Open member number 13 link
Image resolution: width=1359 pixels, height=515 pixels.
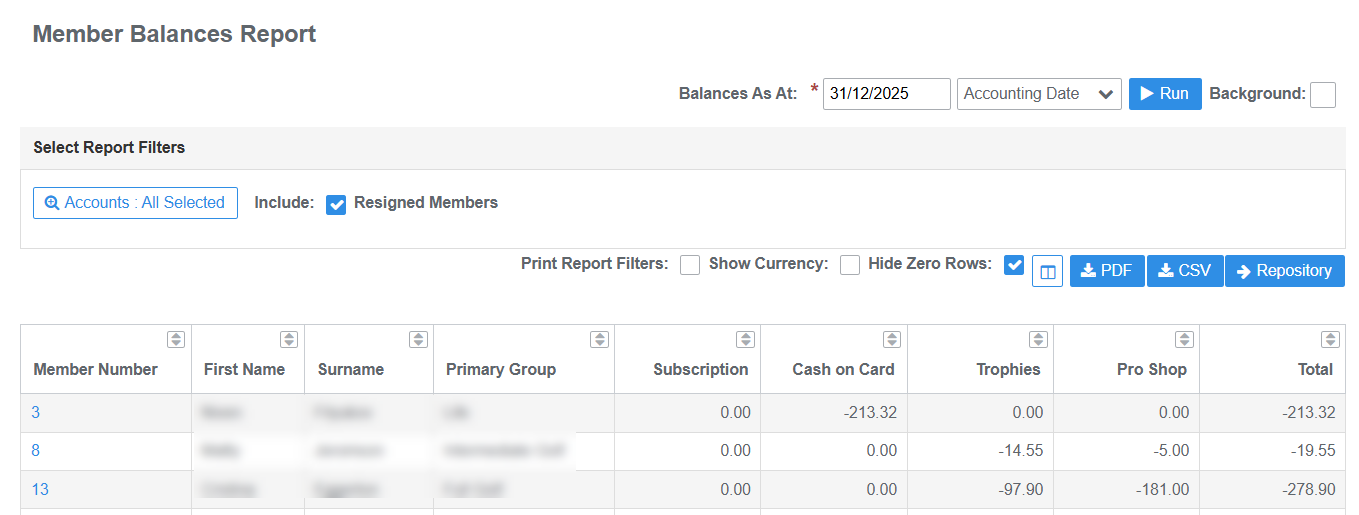pyautogui.click(x=40, y=490)
